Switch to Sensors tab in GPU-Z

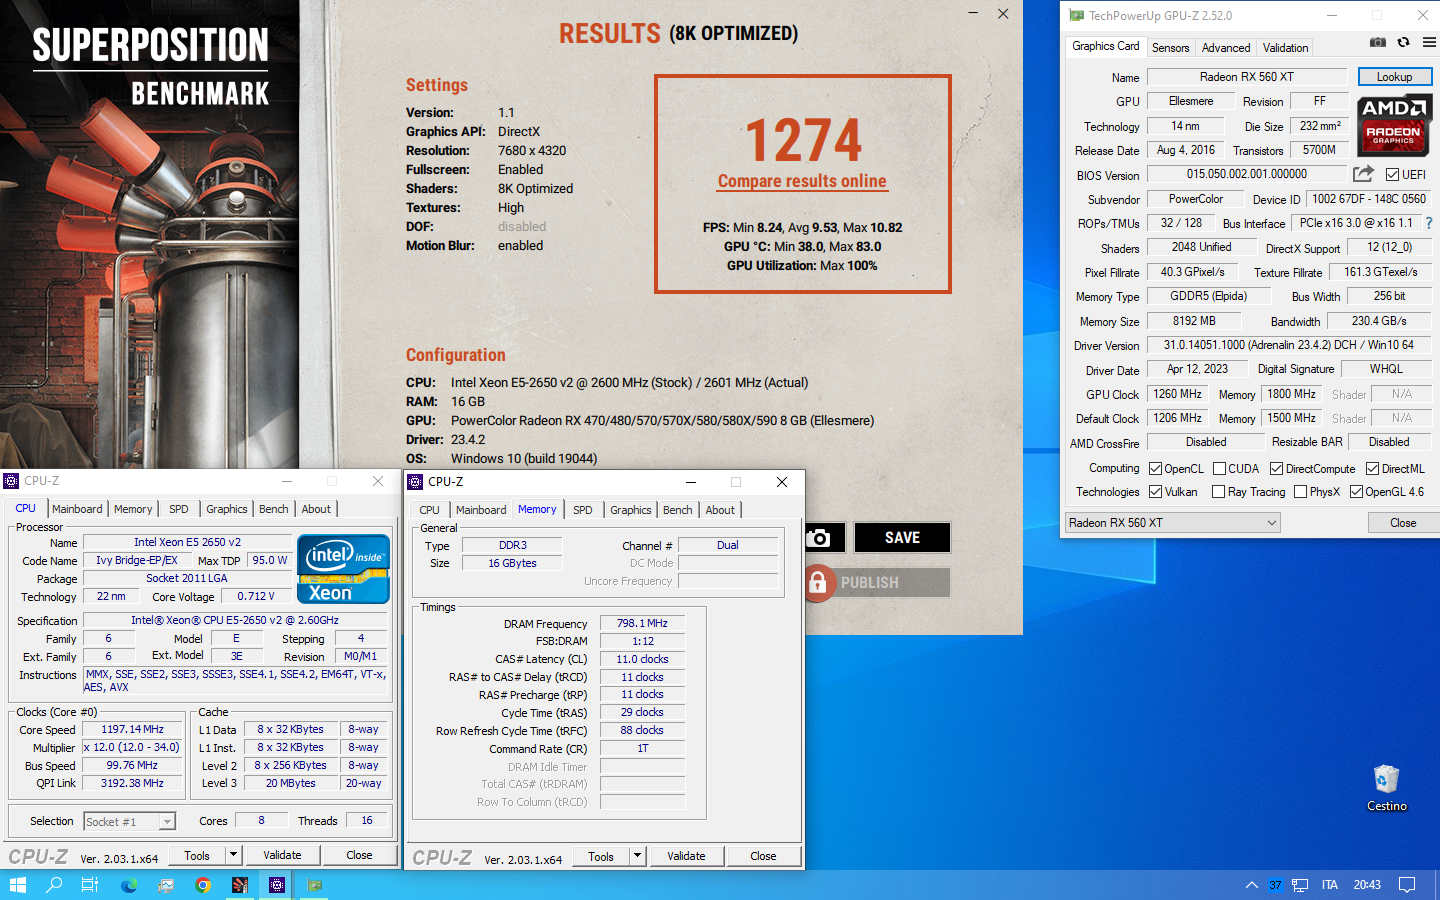[1171, 48]
